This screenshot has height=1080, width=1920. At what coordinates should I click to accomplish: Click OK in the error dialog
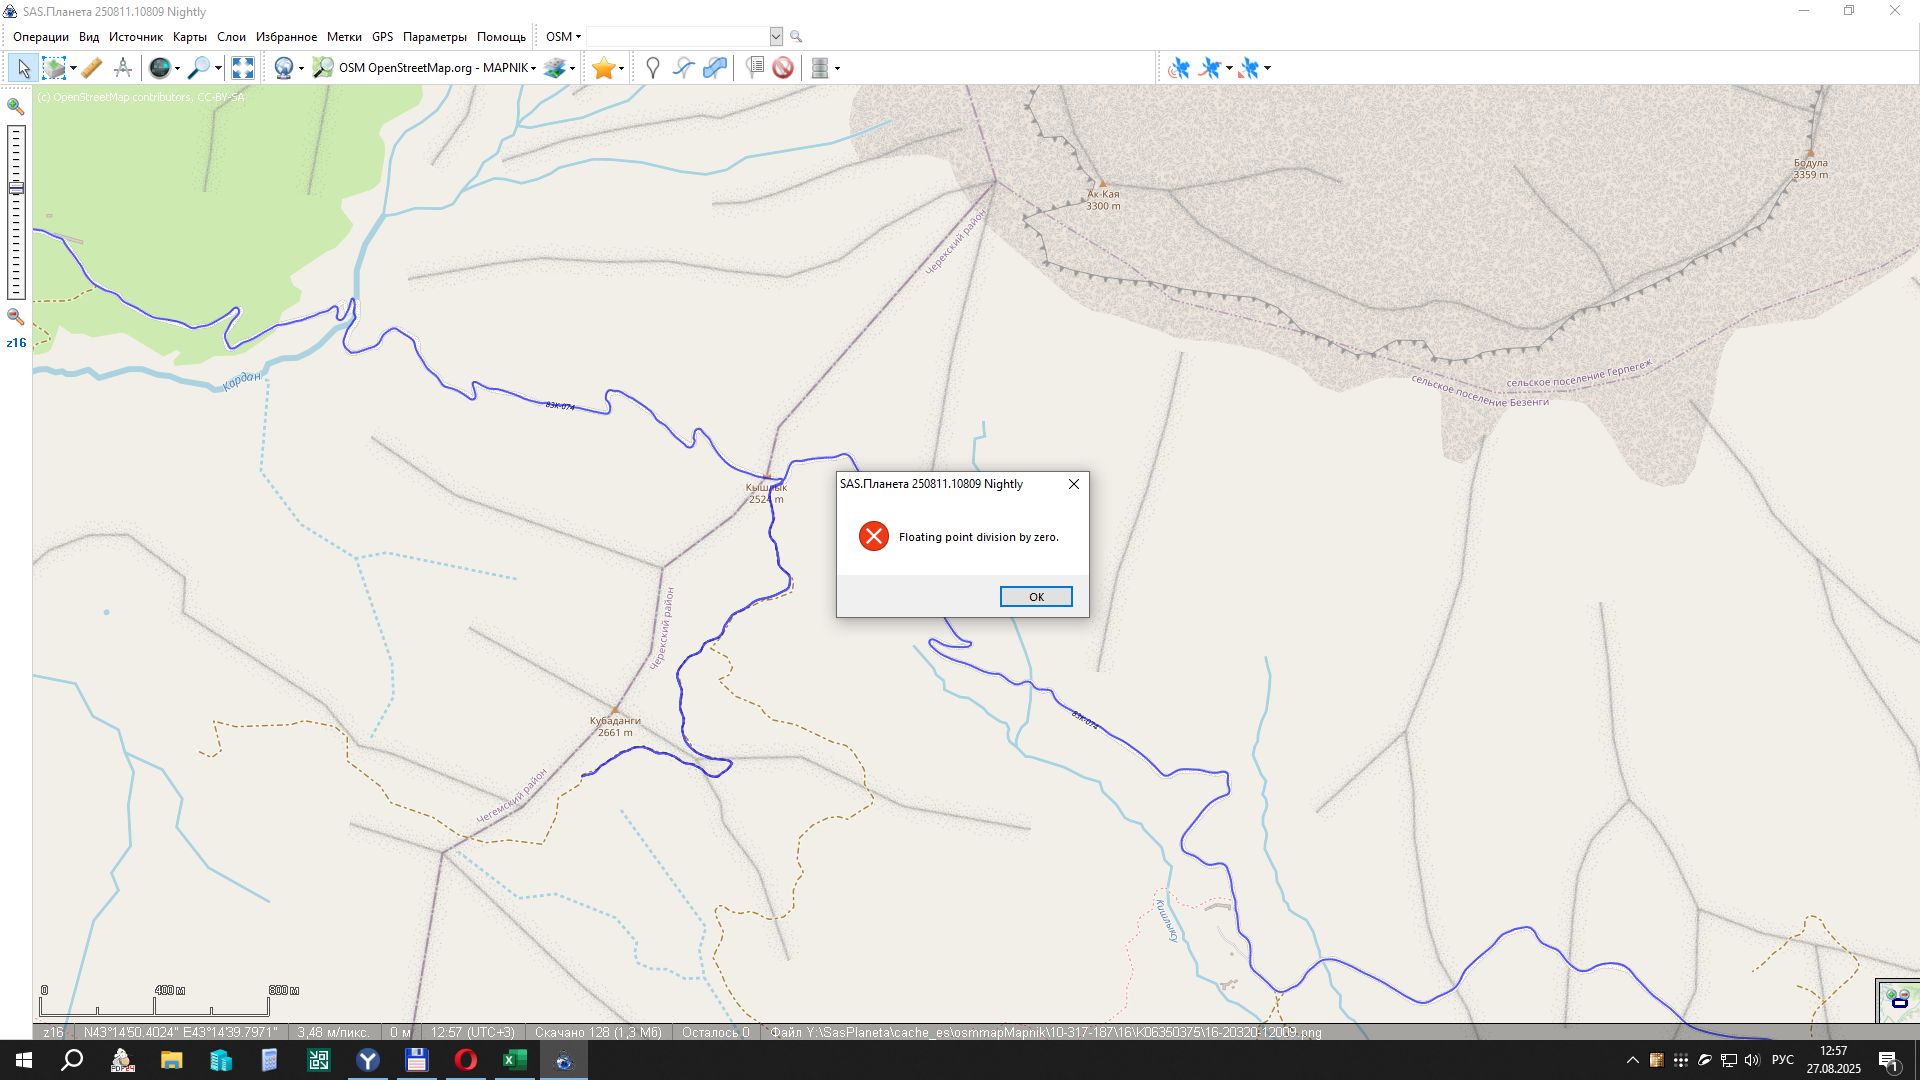[x=1036, y=597]
